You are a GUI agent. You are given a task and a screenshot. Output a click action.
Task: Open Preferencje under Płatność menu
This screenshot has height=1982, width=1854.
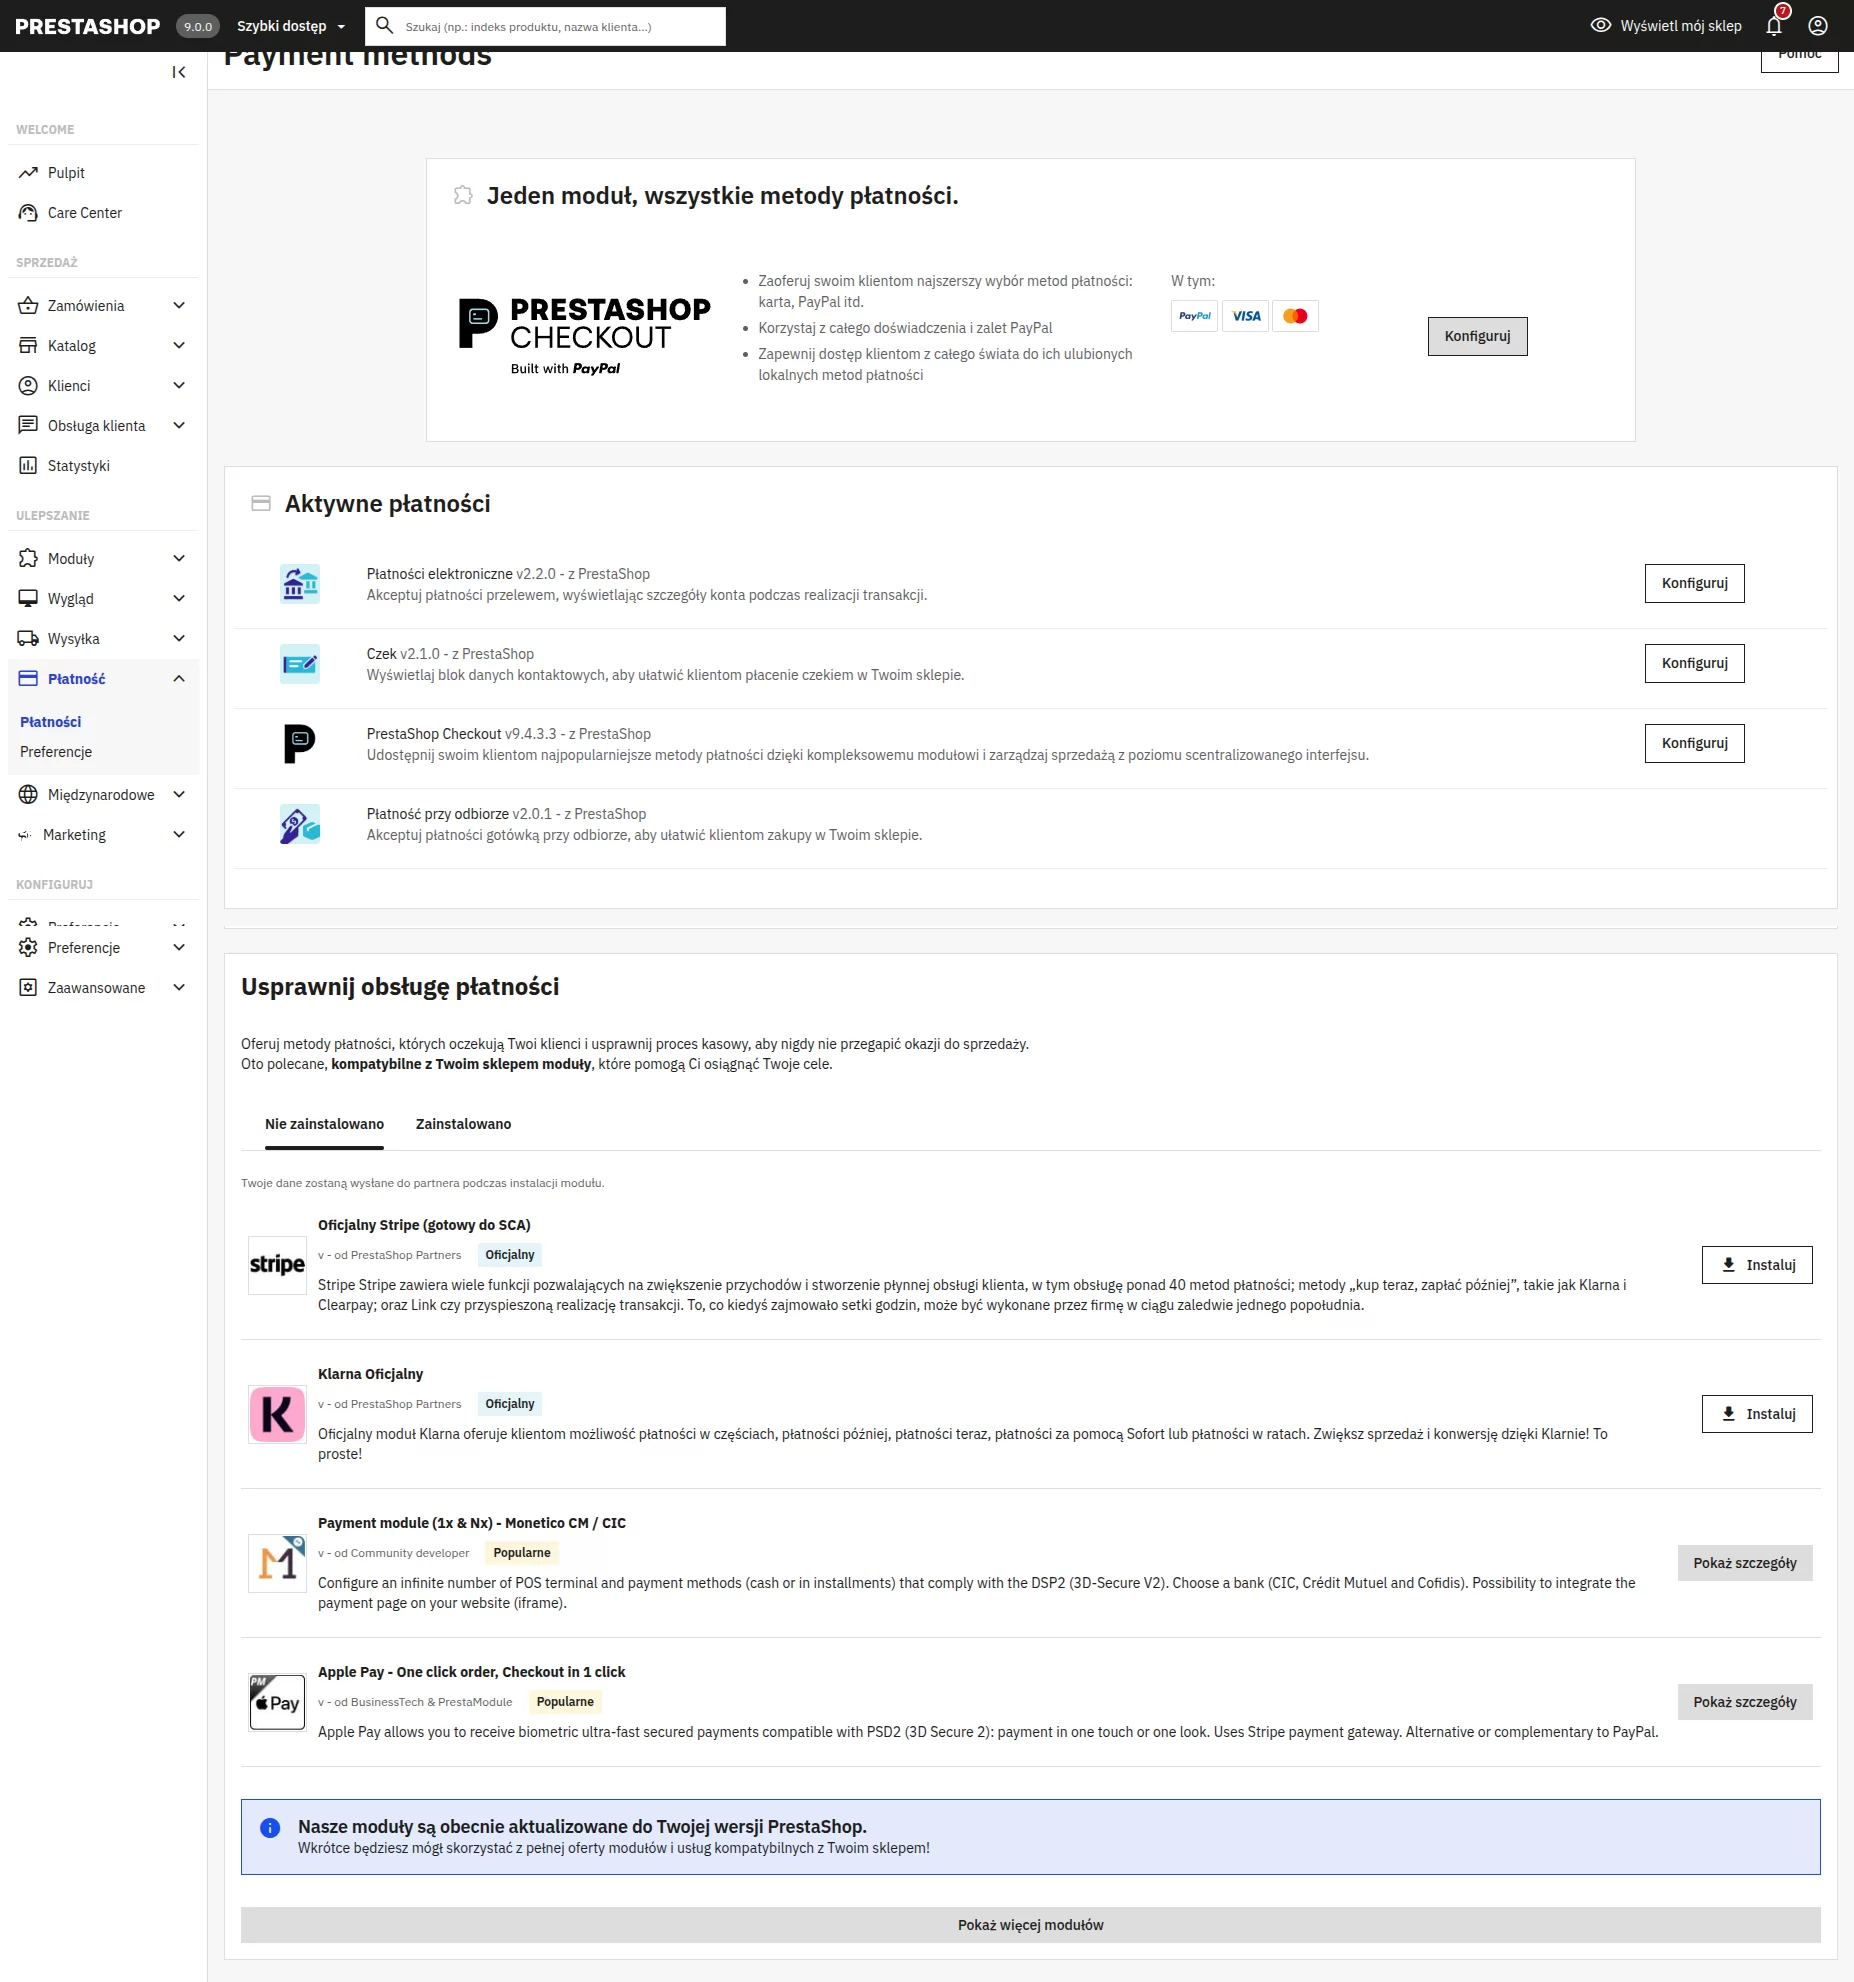click(x=56, y=752)
